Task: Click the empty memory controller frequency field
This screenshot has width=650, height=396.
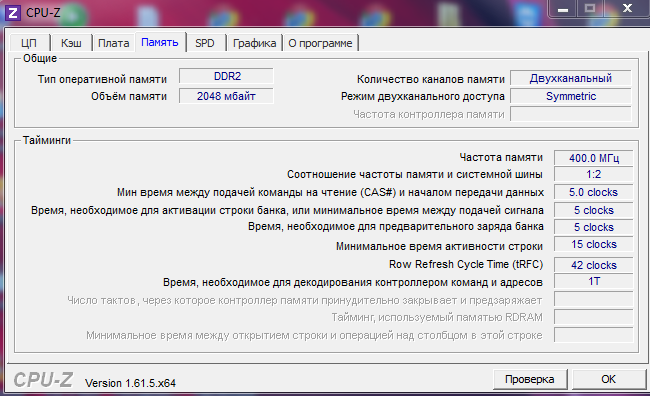Action: click(571, 114)
